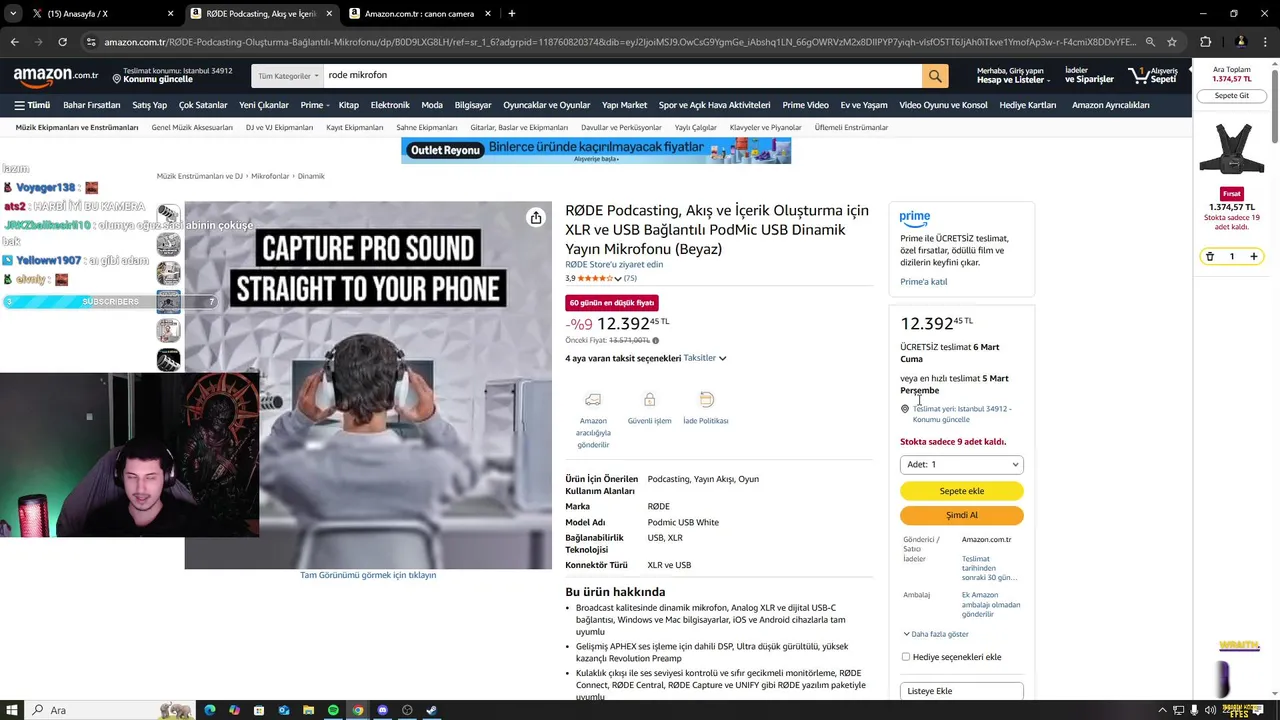Click the trash icon in cart sidebar
The height and width of the screenshot is (720, 1280).
click(x=1209, y=257)
